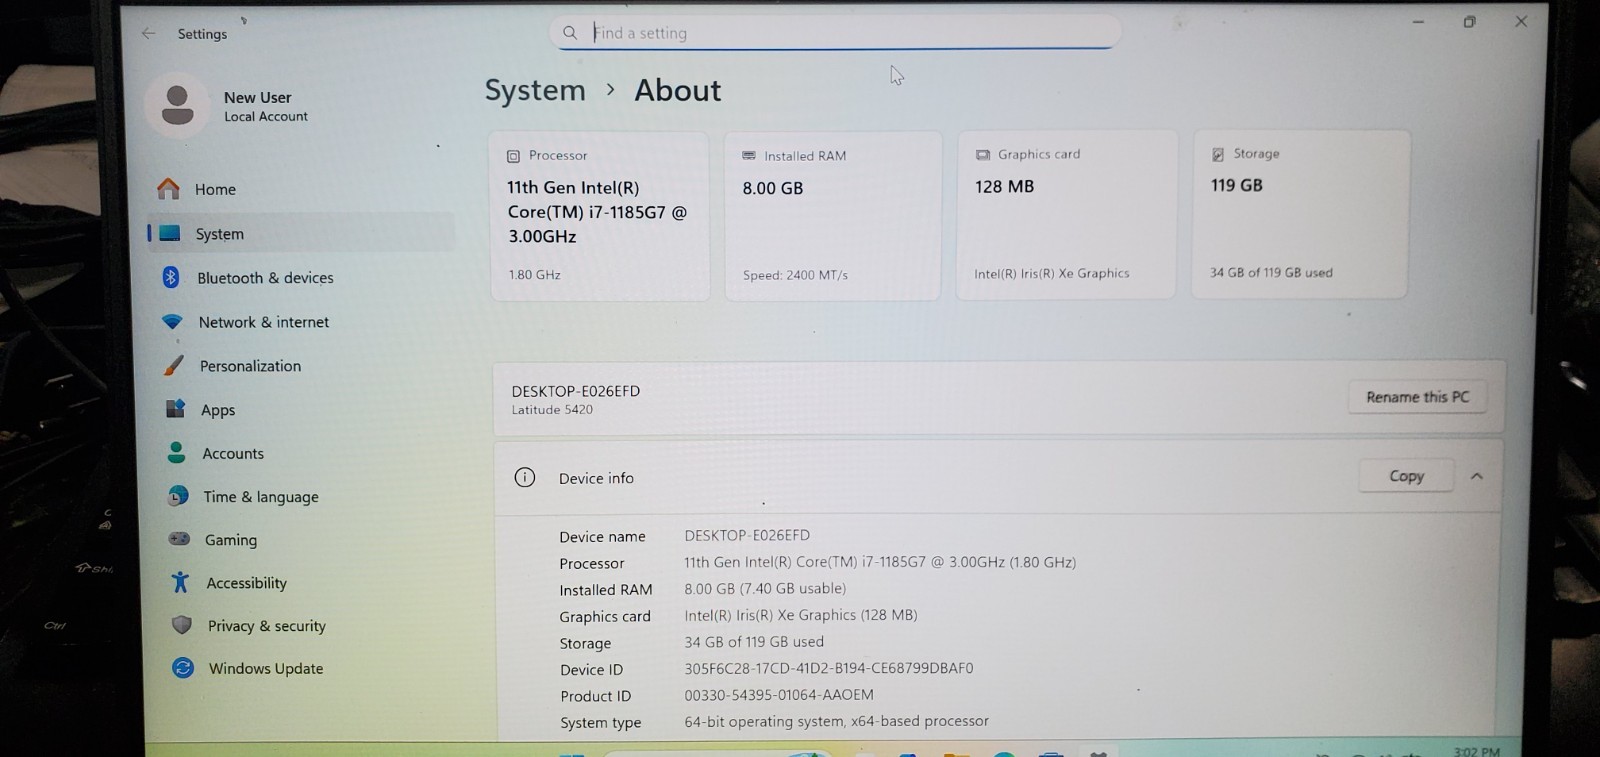Click Rename this PC button
The height and width of the screenshot is (757, 1600).
[1417, 397]
